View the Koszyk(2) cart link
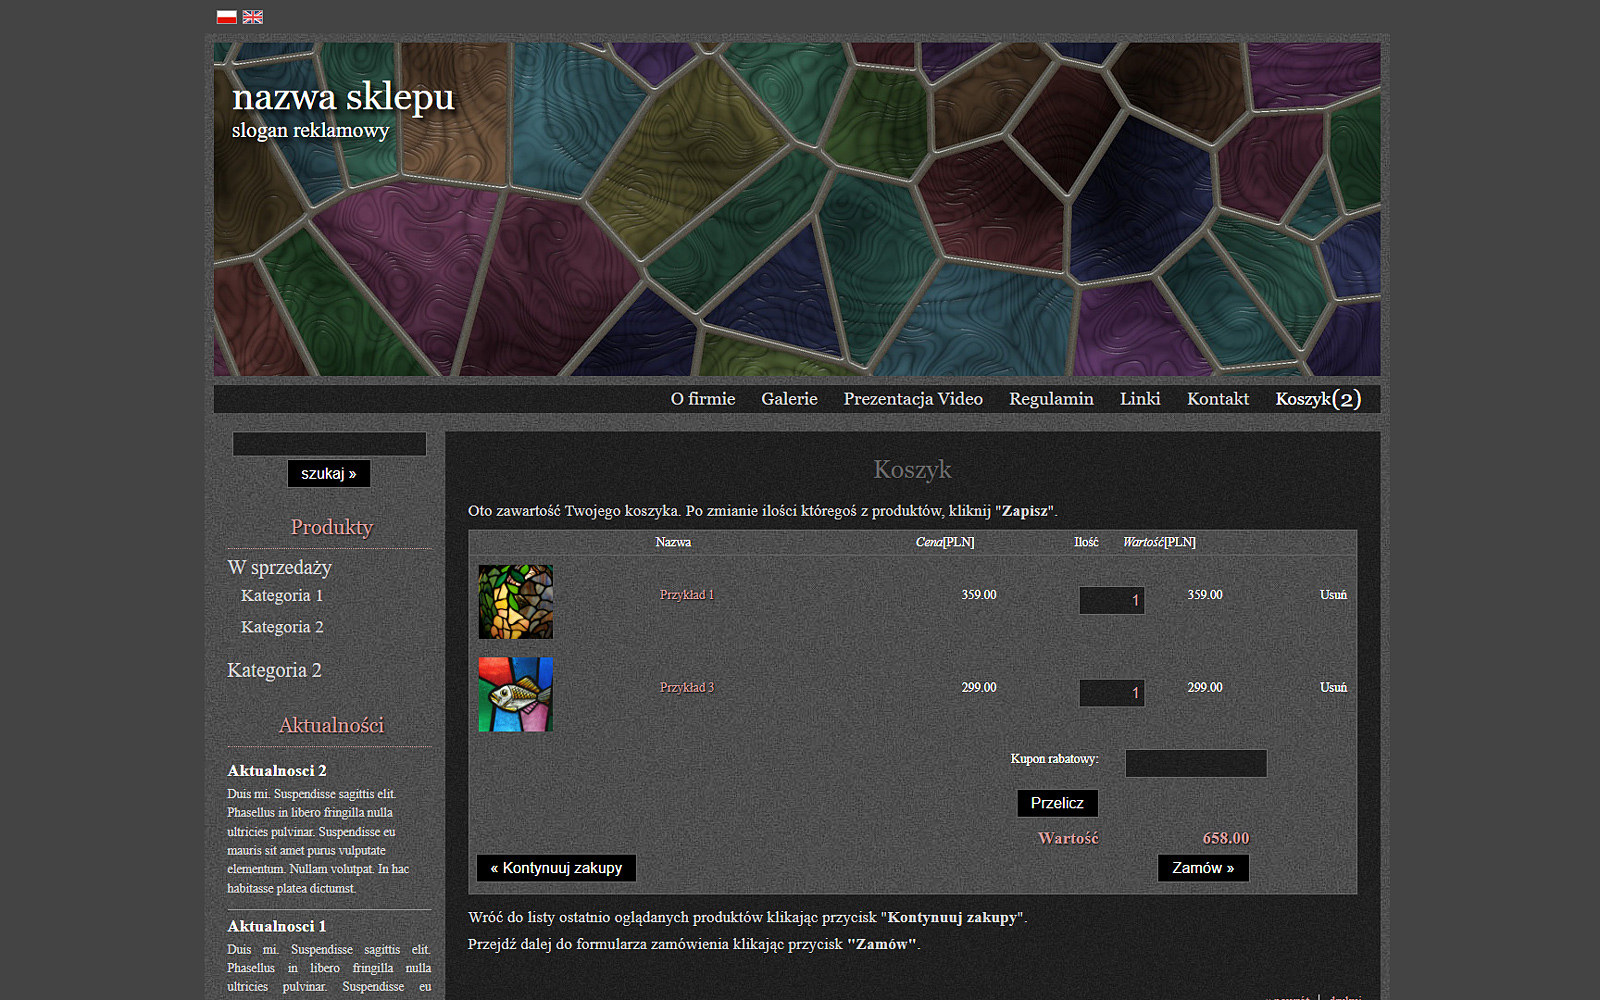The image size is (1600, 1000). (1317, 399)
